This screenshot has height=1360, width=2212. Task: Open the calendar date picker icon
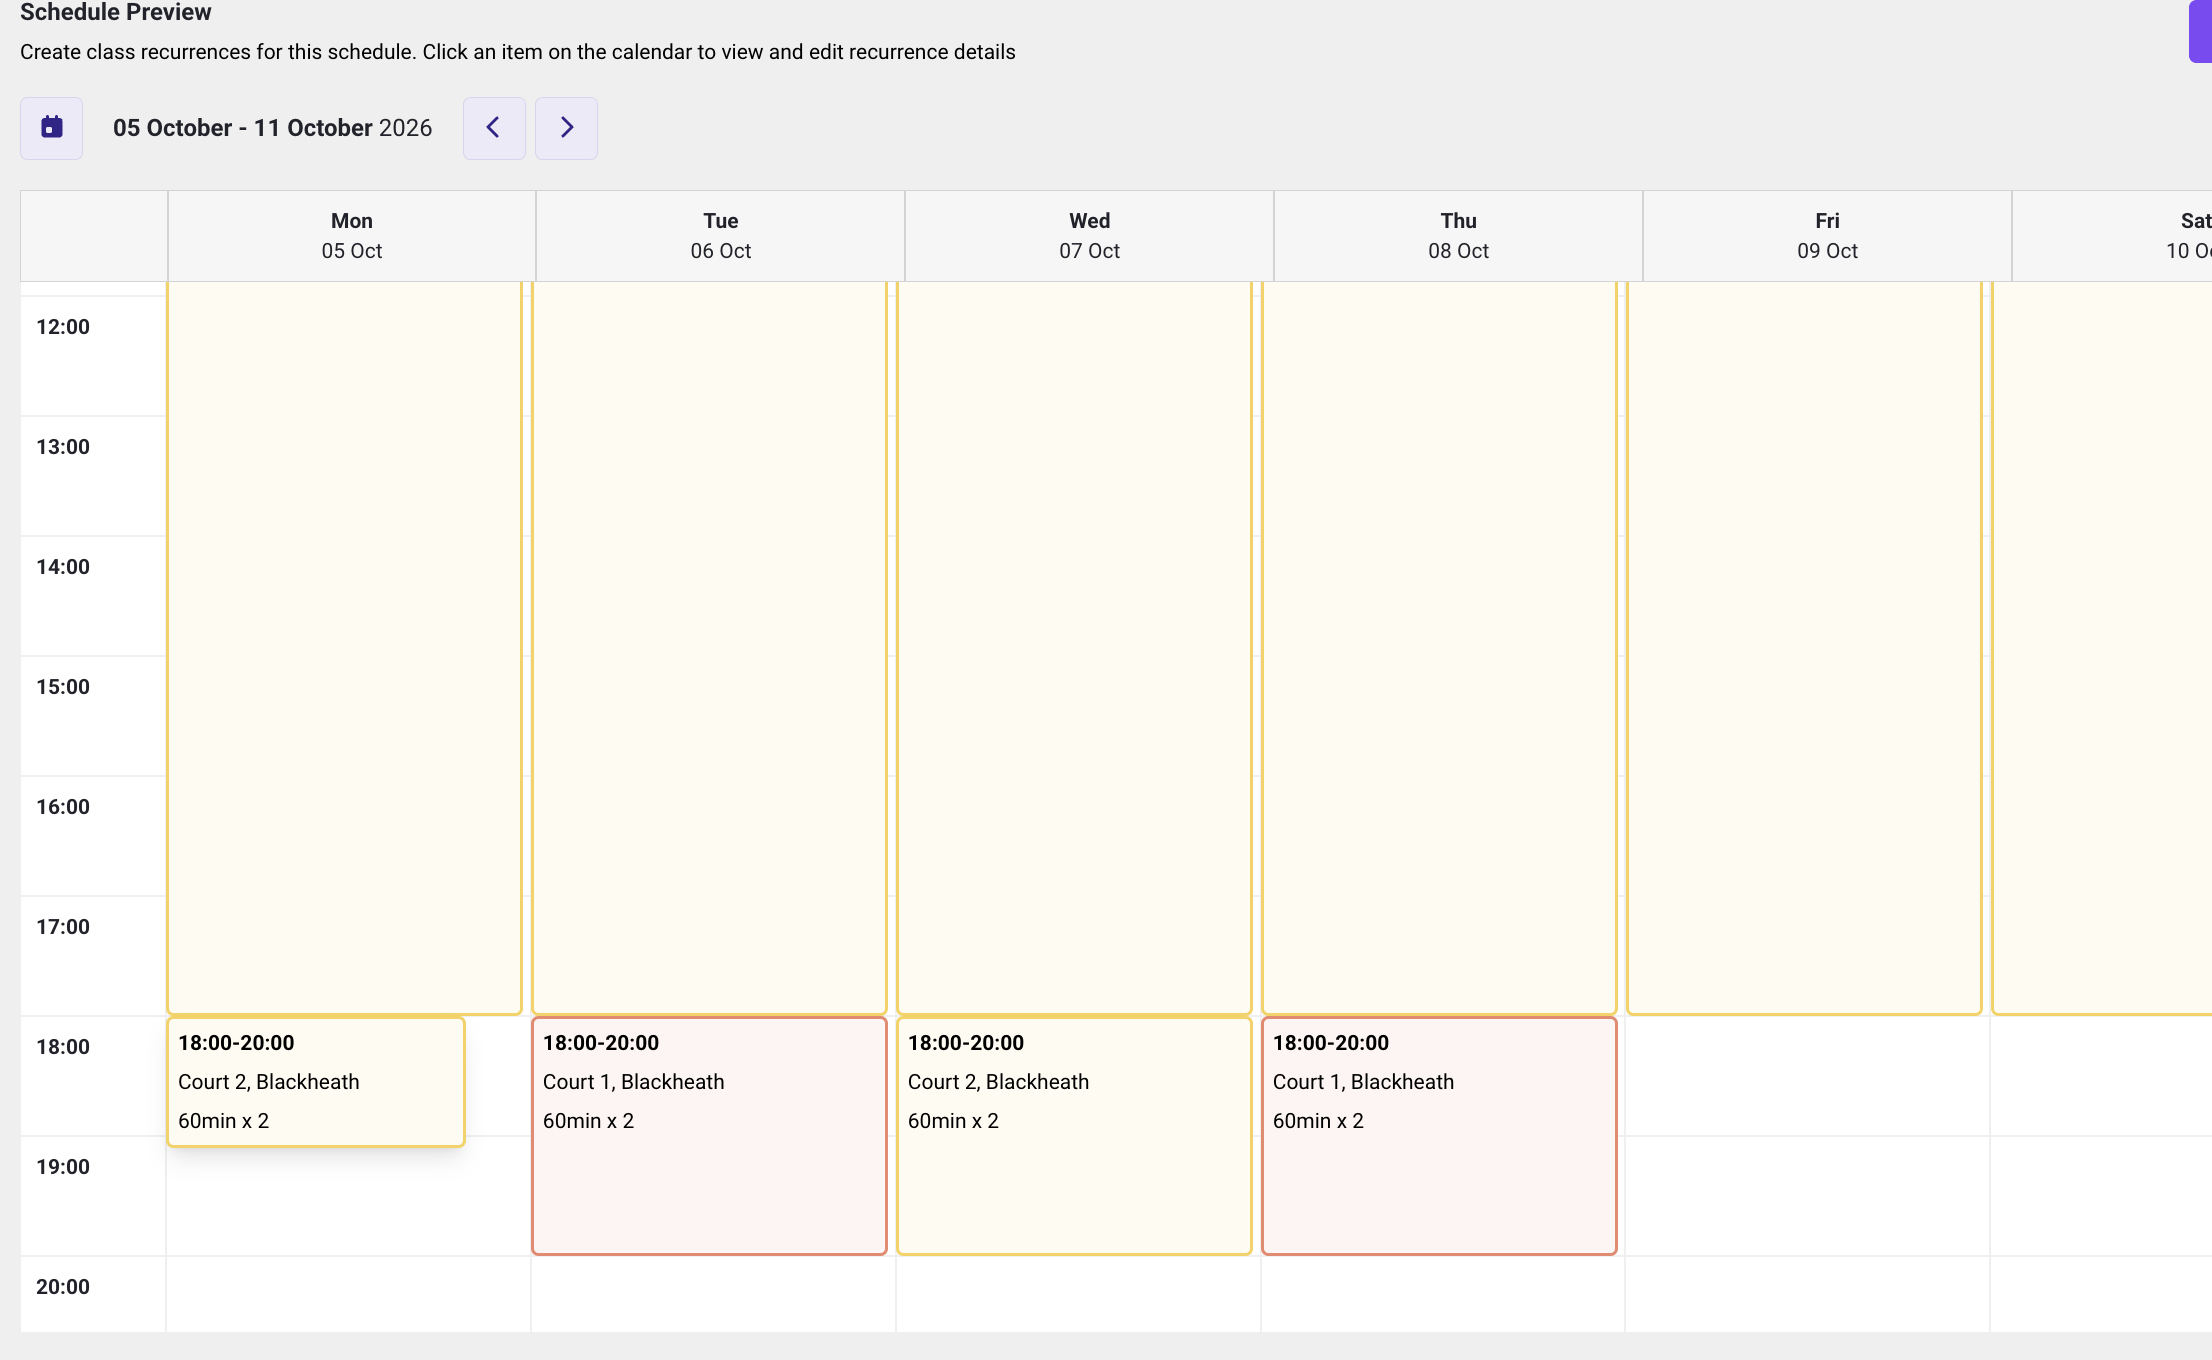tap(52, 128)
